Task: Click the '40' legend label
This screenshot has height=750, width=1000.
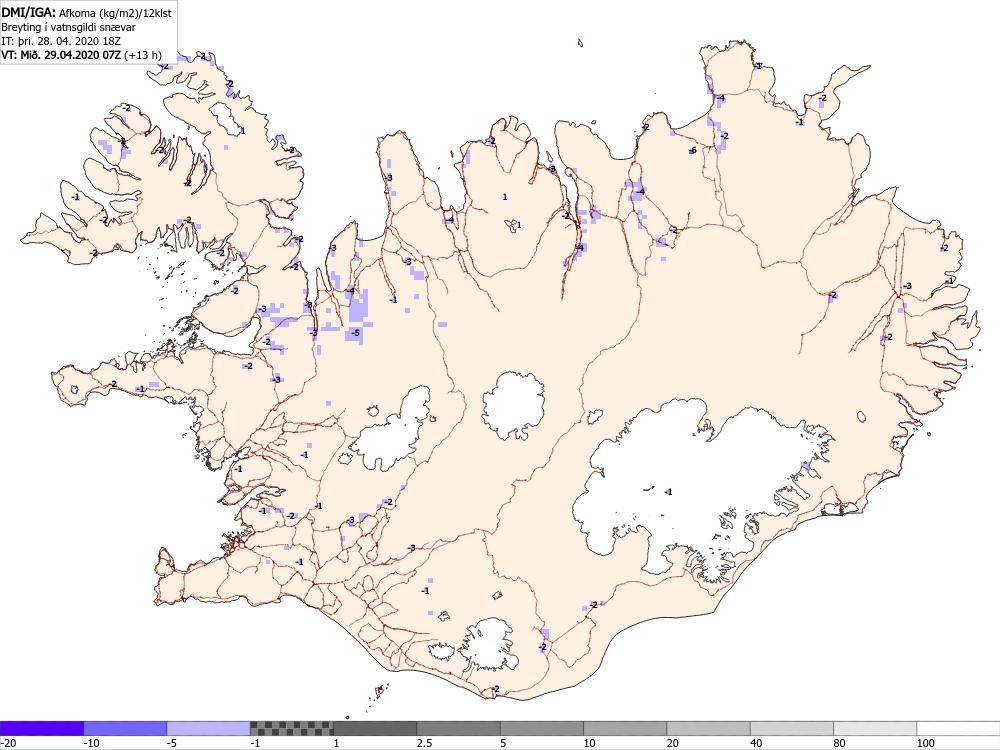Action: click(x=756, y=743)
